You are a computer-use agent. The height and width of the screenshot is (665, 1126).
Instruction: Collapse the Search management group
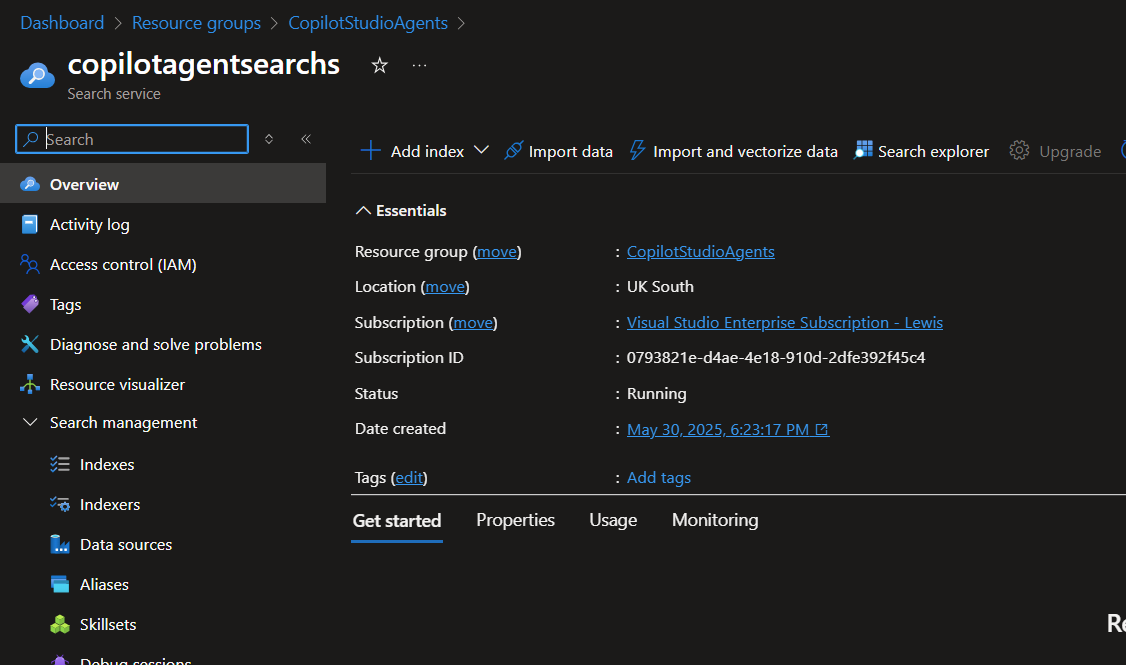(x=30, y=422)
